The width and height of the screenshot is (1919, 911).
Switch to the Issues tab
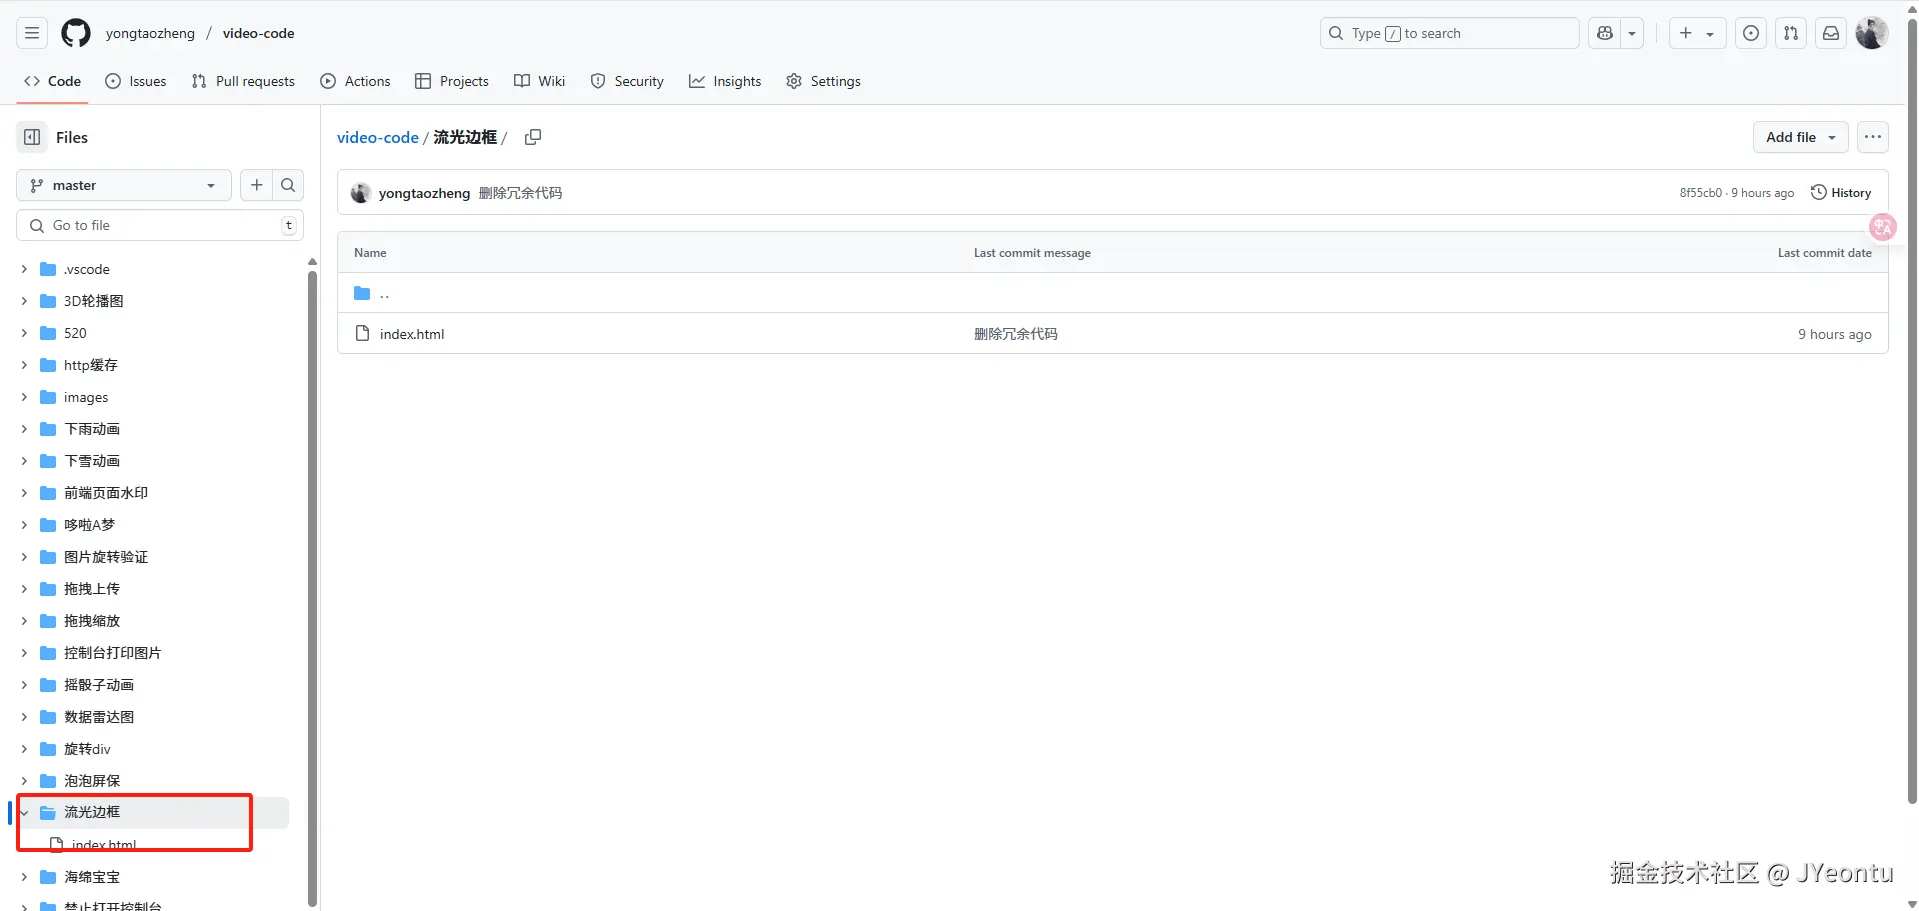point(136,81)
